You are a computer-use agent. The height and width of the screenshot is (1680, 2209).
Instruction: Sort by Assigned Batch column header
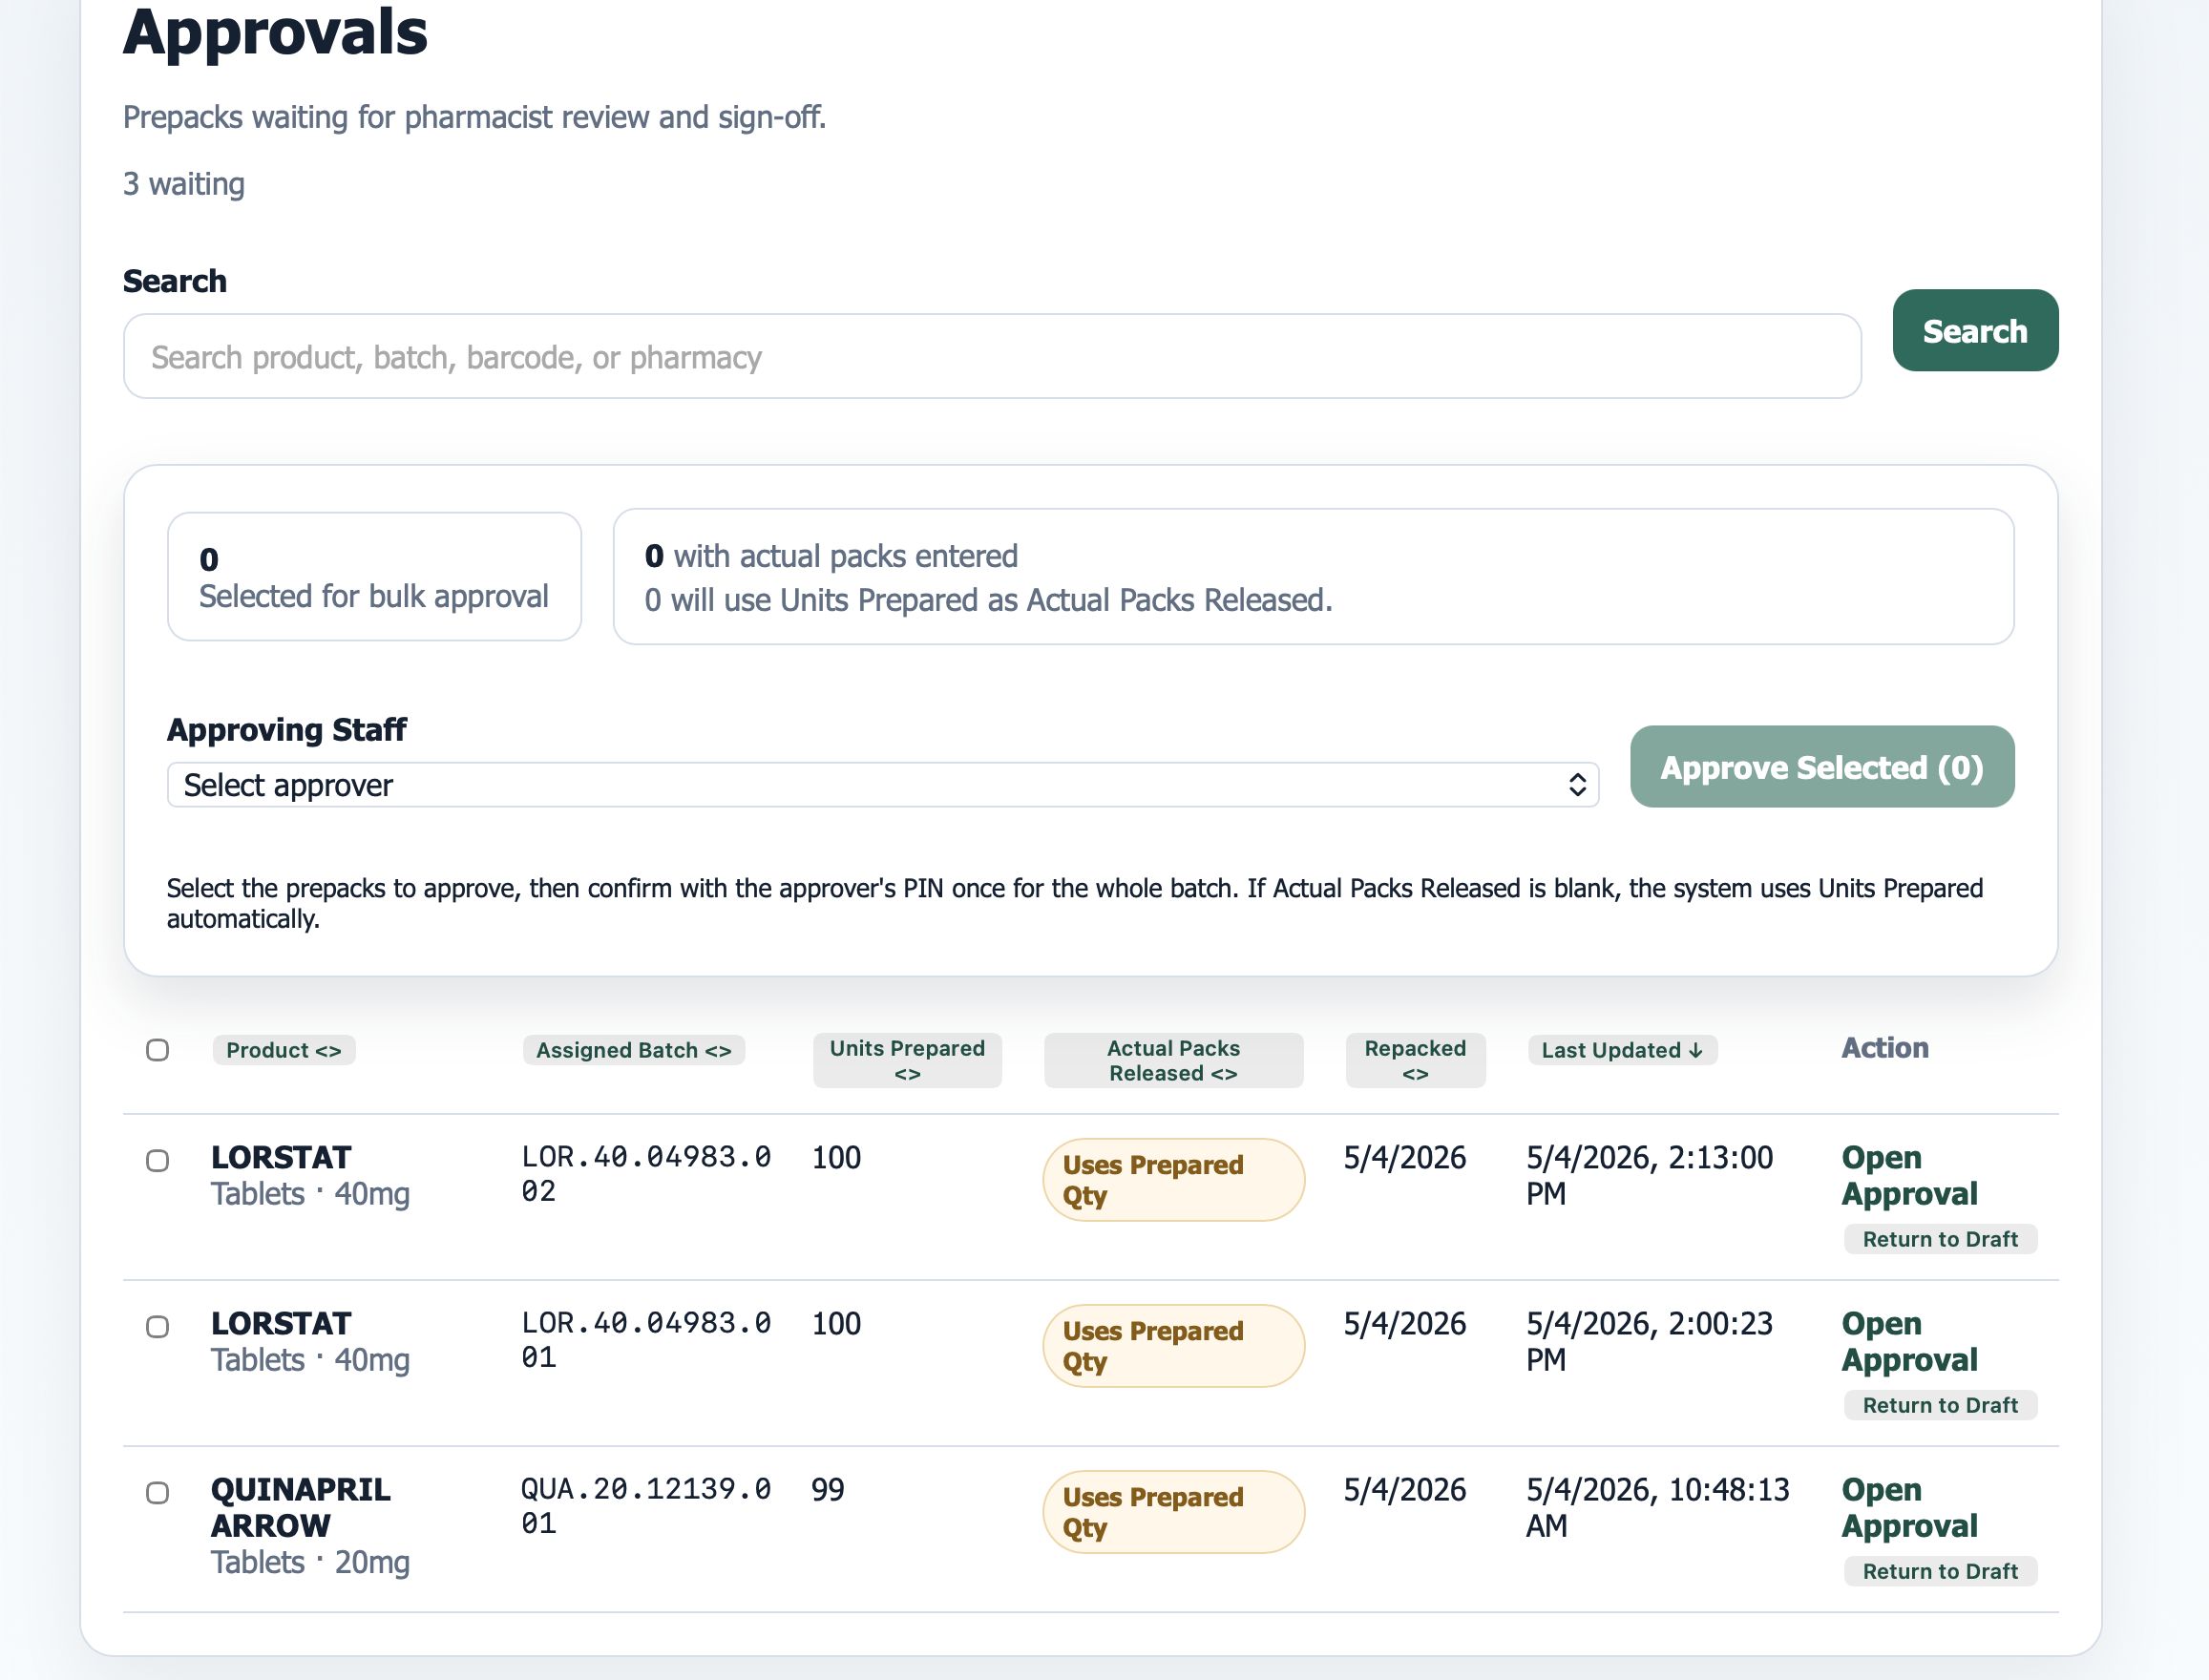[633, 1050]
